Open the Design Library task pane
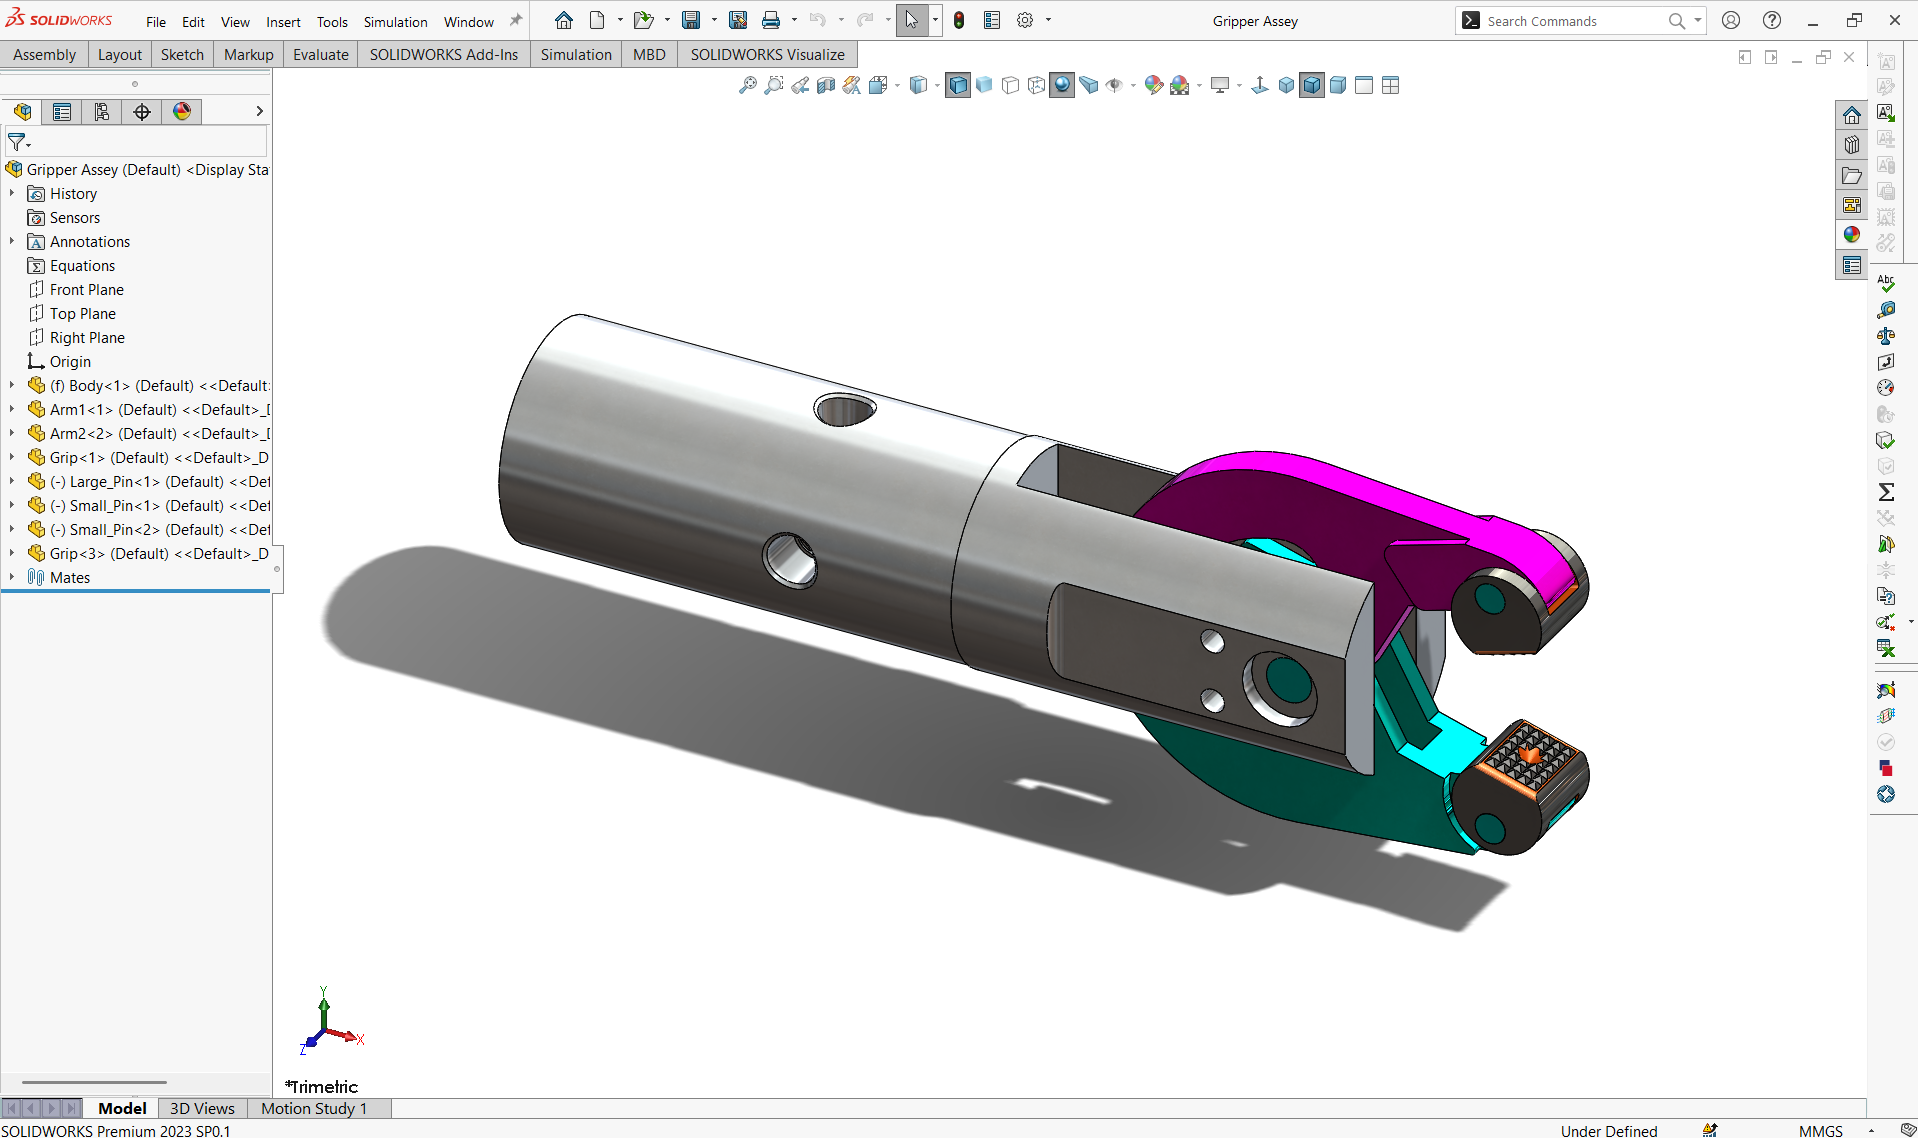This screenshot has width=1918, height=1138. (1852, 144)
